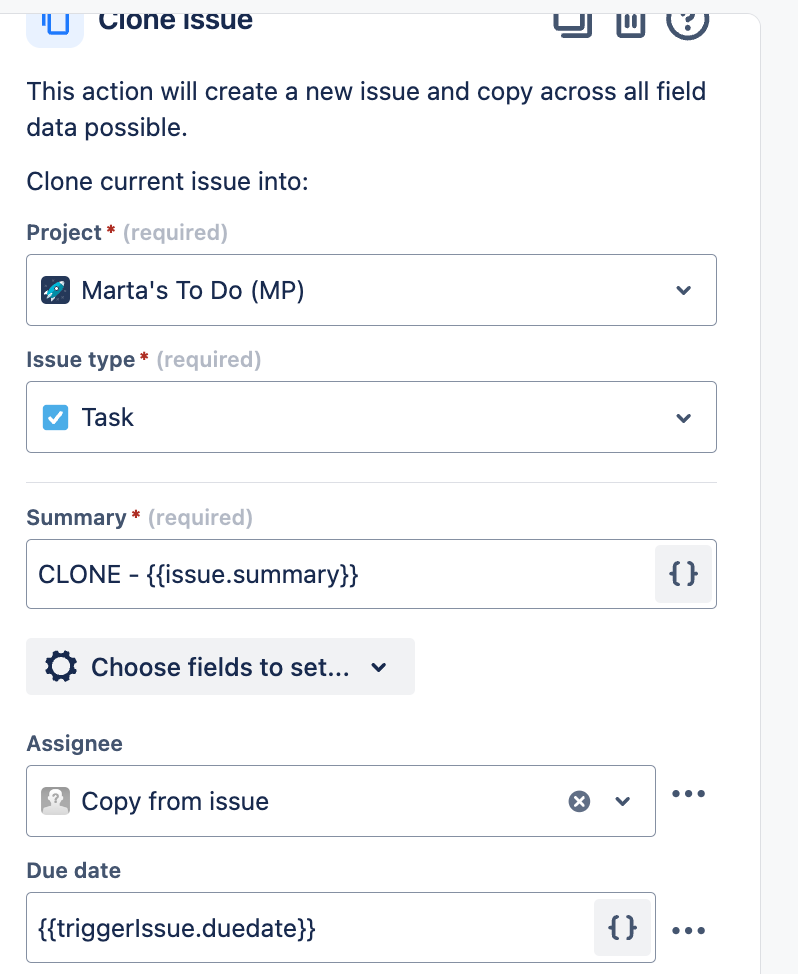Image resolution: width=798 pixels, height=974 pixels.
Task: Insert smart value in the Due date field
Action: tap(622, 928)
